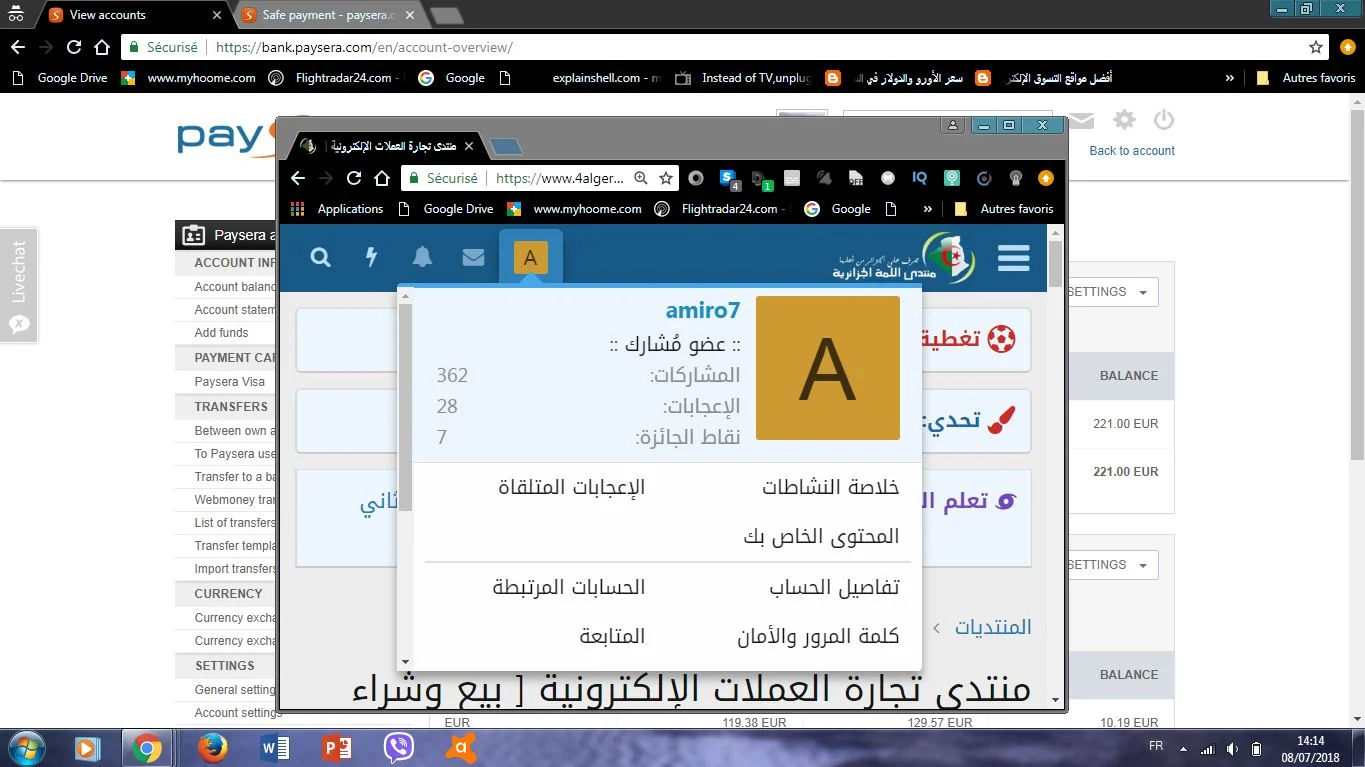Bookmark page with star in front window

(x=666, y=178)
